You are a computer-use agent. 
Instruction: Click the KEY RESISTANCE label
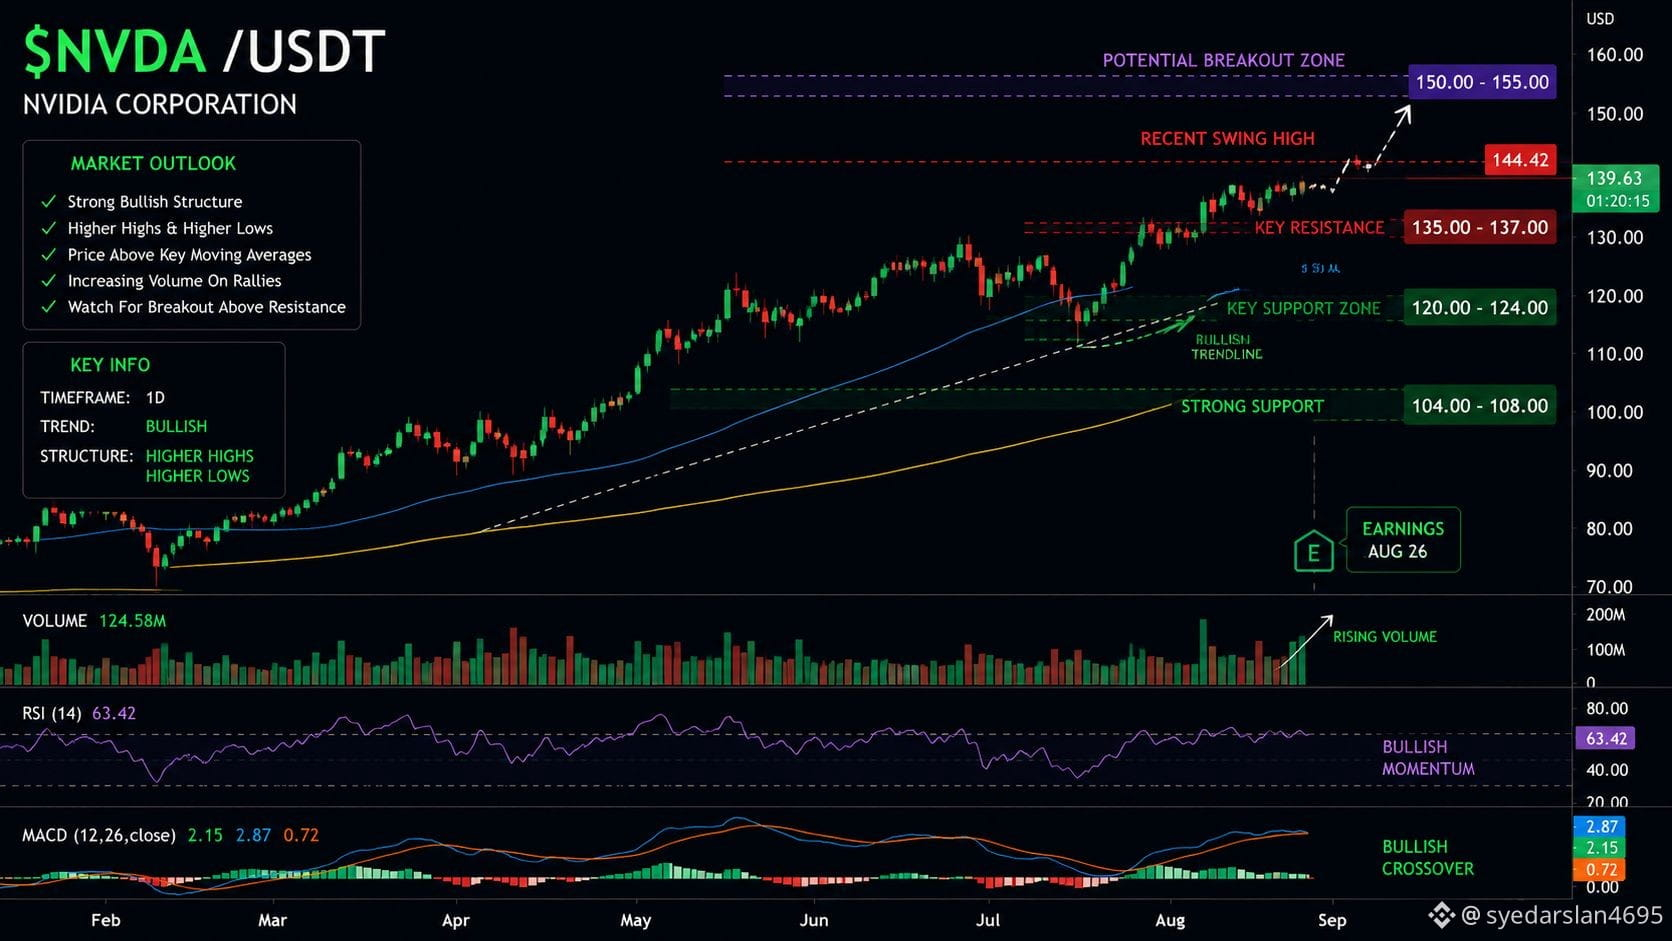(x=1319, y=228)
